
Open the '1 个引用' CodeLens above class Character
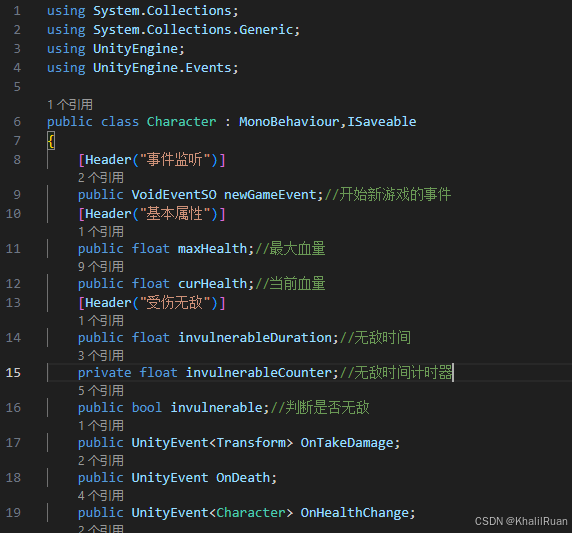(x=70, y=105)
